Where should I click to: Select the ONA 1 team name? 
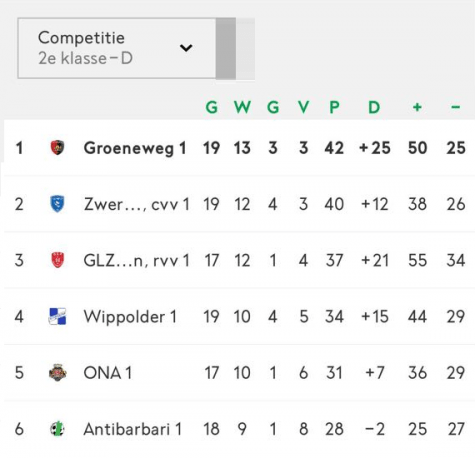(x=107, y=373)
